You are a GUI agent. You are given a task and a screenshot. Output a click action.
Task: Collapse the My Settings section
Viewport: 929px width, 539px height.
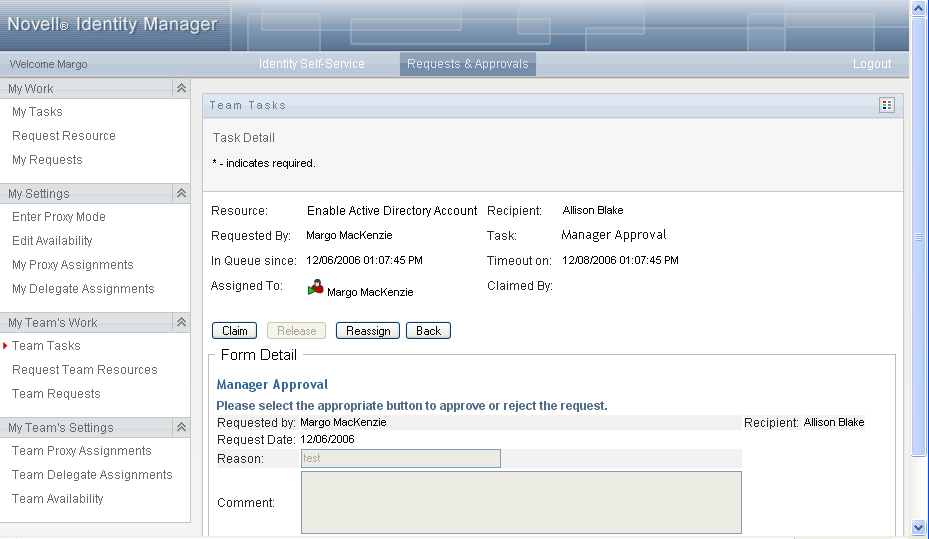pos(181,193)
